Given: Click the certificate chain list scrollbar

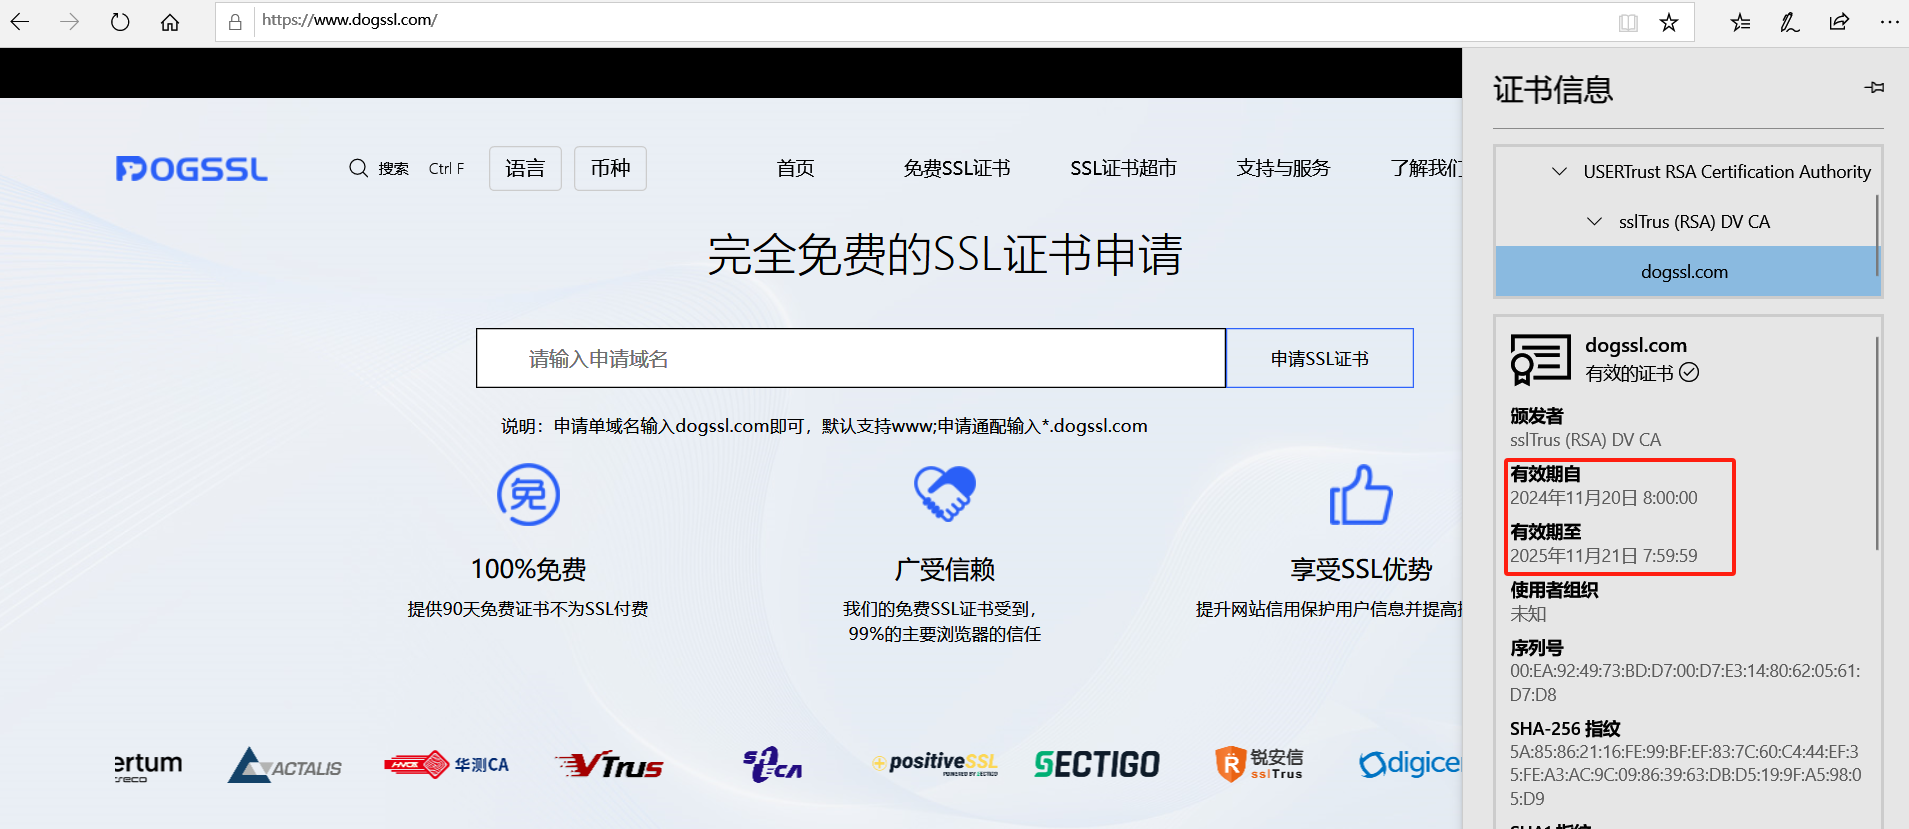Looking at the screenshot, I should [x=1877, y=235].
